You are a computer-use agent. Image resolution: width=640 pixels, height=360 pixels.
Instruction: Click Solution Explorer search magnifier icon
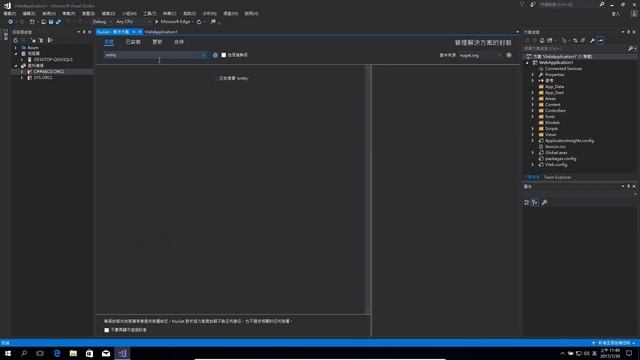(x=630, y=49)
